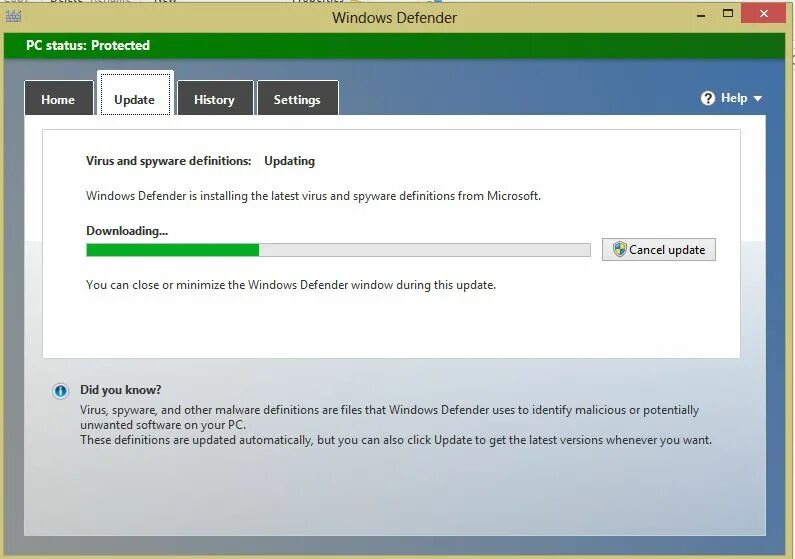Click the 'Did you know?' heading
Image resolution: width=795 pixels, height=559 pixels.
click(121, 390)
